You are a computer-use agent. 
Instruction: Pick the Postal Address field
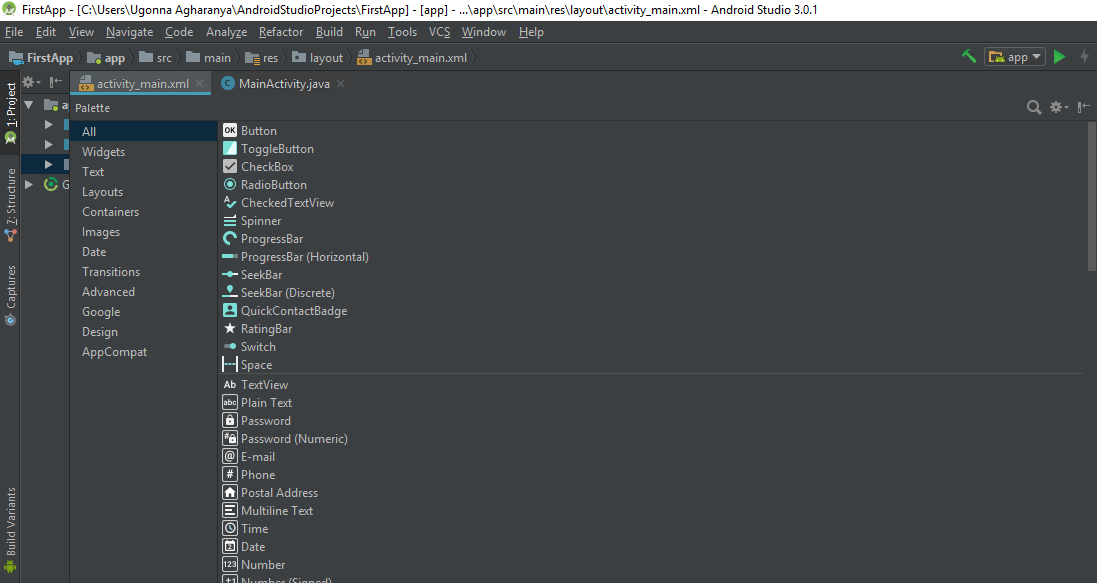pyautogui.click(x=270, y=493)
